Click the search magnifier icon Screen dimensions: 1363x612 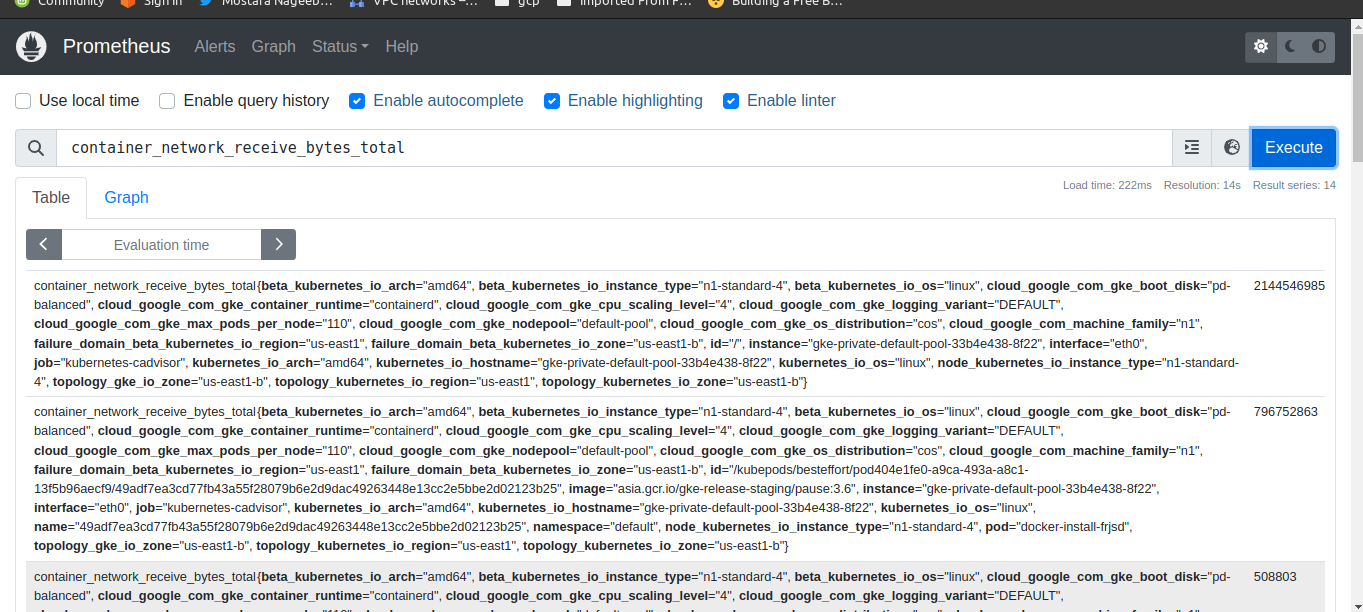[x=36, y=148]
